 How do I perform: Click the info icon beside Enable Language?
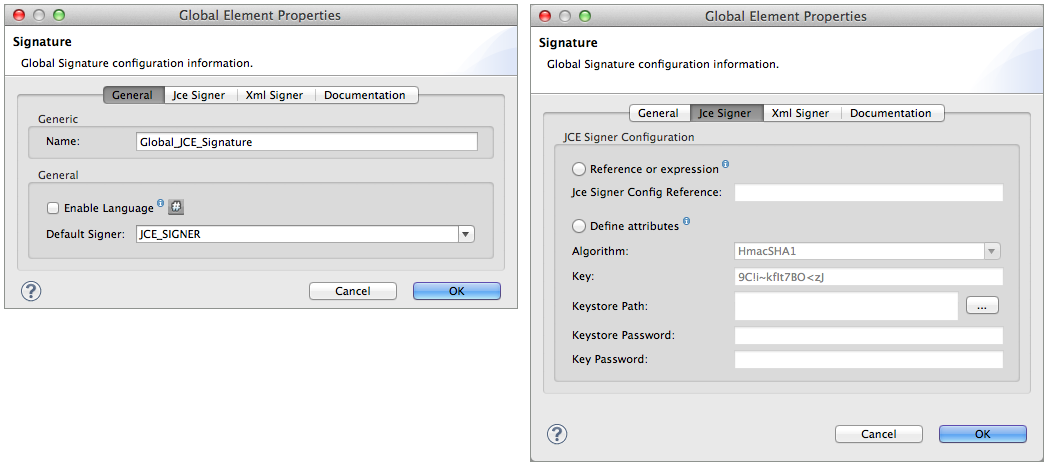coord(160,203)
